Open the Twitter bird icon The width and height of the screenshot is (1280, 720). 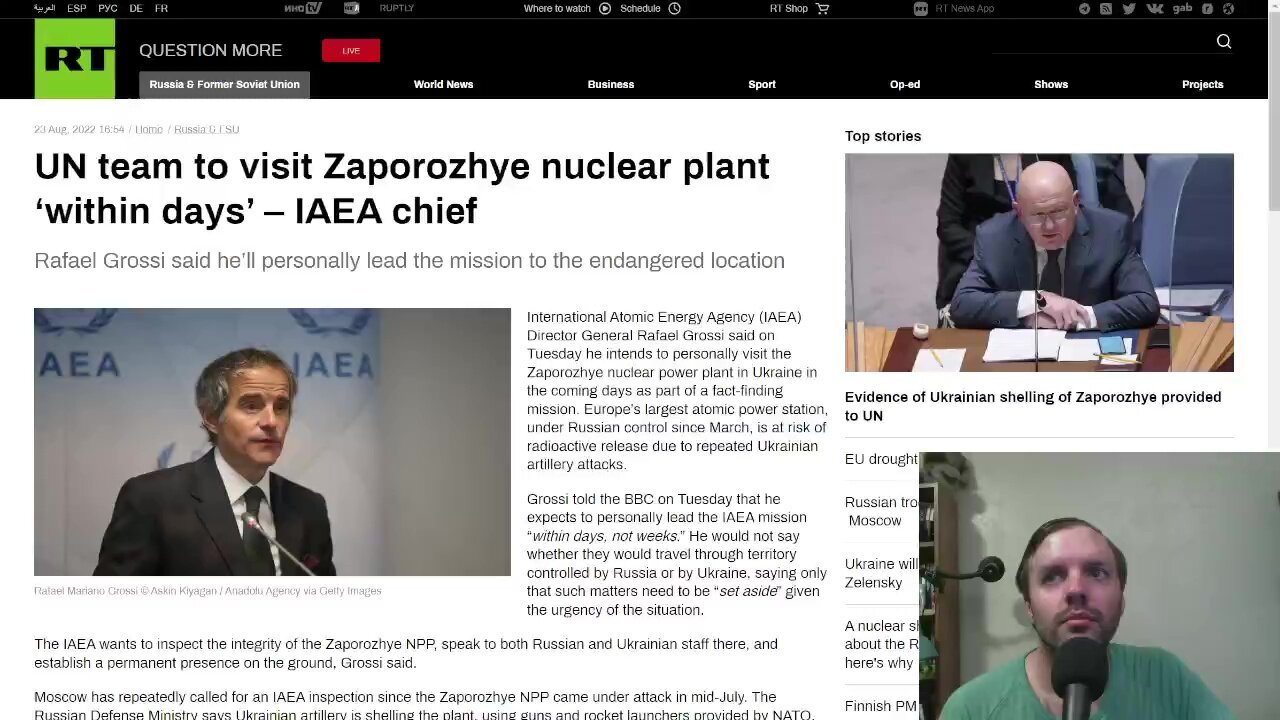1129,8
